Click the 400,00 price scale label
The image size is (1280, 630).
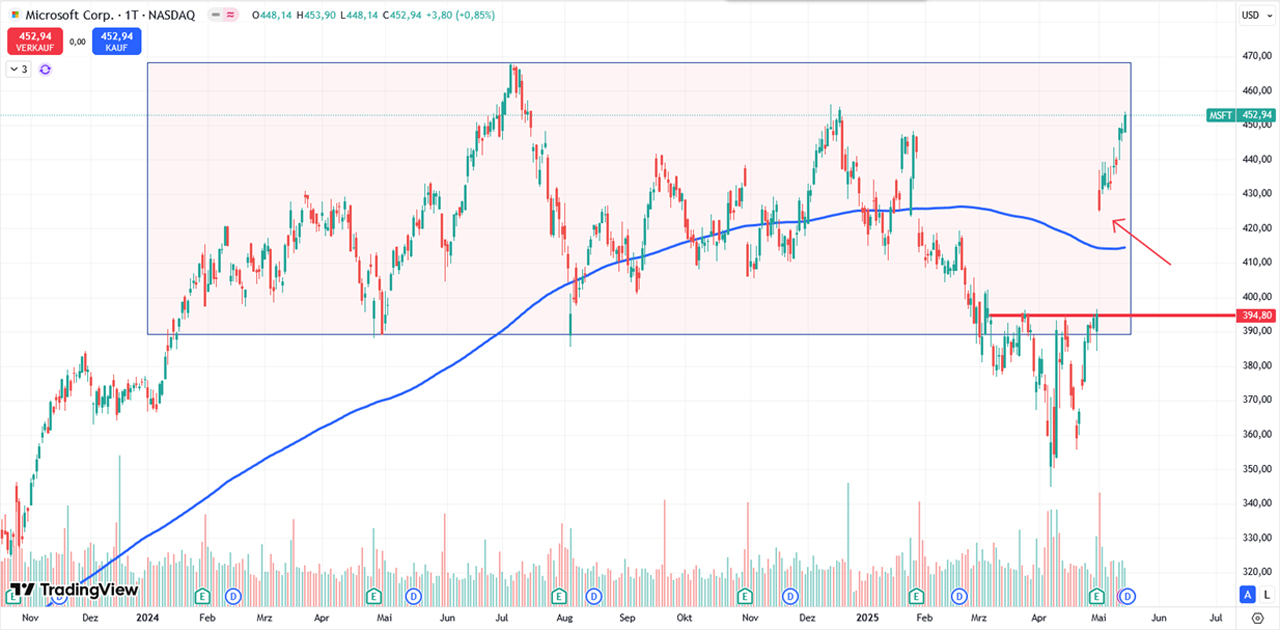(x=1255, y=297)
